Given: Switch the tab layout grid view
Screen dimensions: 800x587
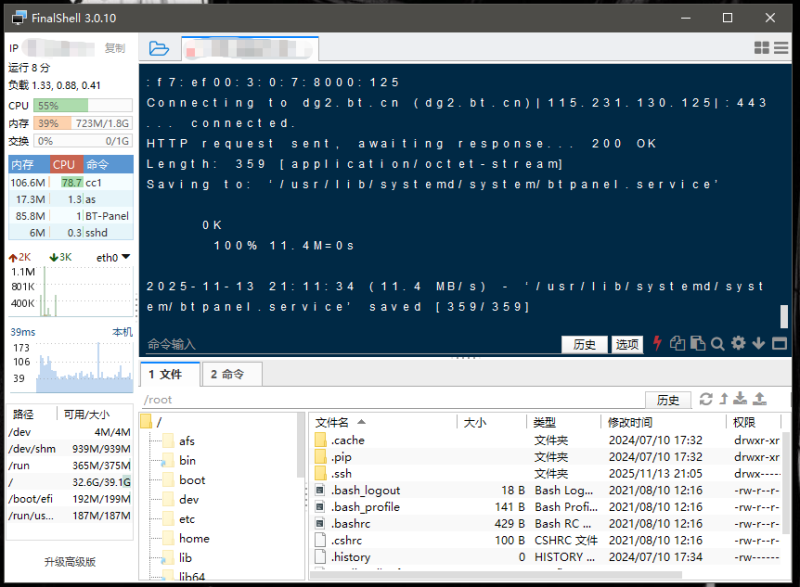Looking at the screenshot, I should coord(761,48).
